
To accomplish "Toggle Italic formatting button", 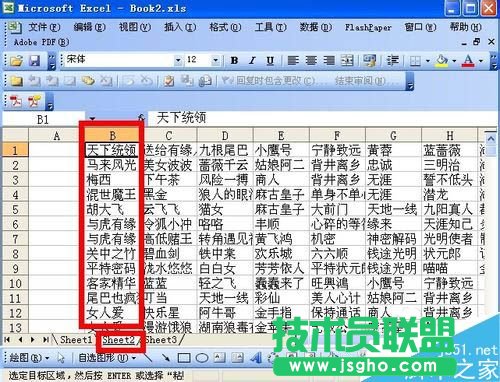I will coord(252,61).
